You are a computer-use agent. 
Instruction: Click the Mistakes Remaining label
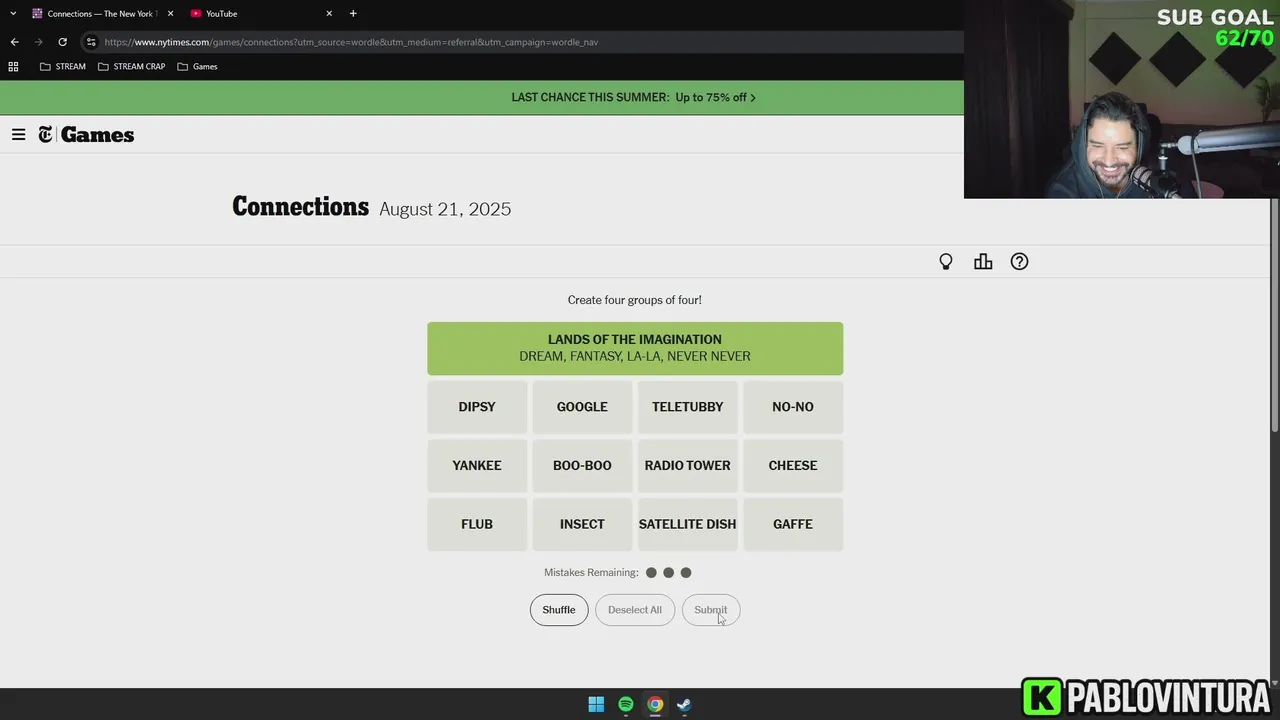[x=591, y=573]
